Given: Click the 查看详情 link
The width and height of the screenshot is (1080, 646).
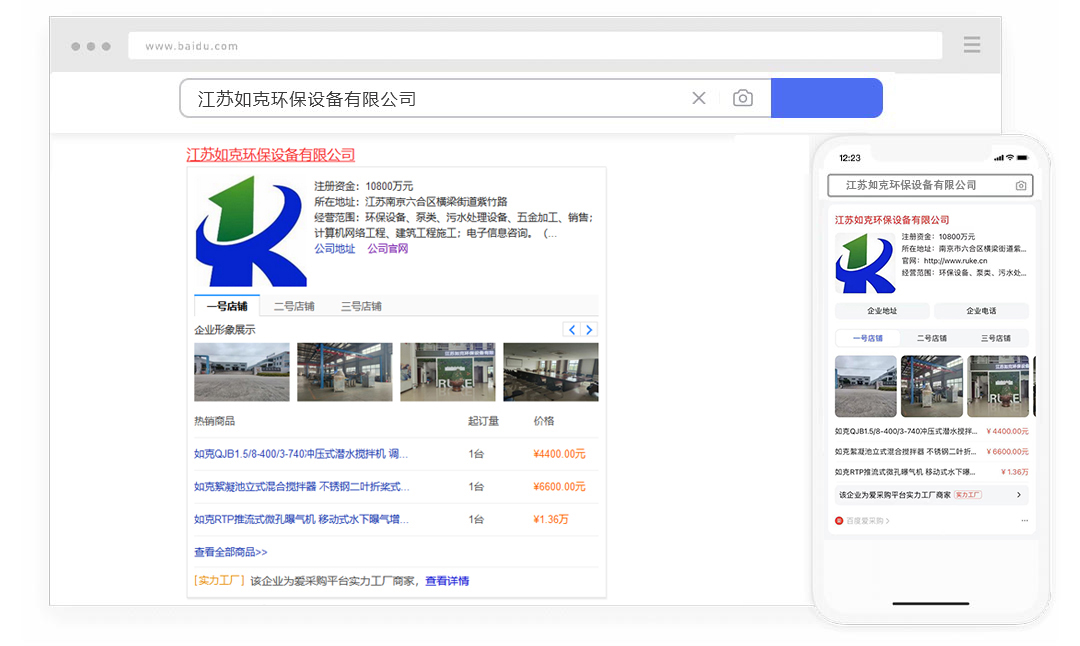Looking at the screenshot, I should [x=447, y=581].
